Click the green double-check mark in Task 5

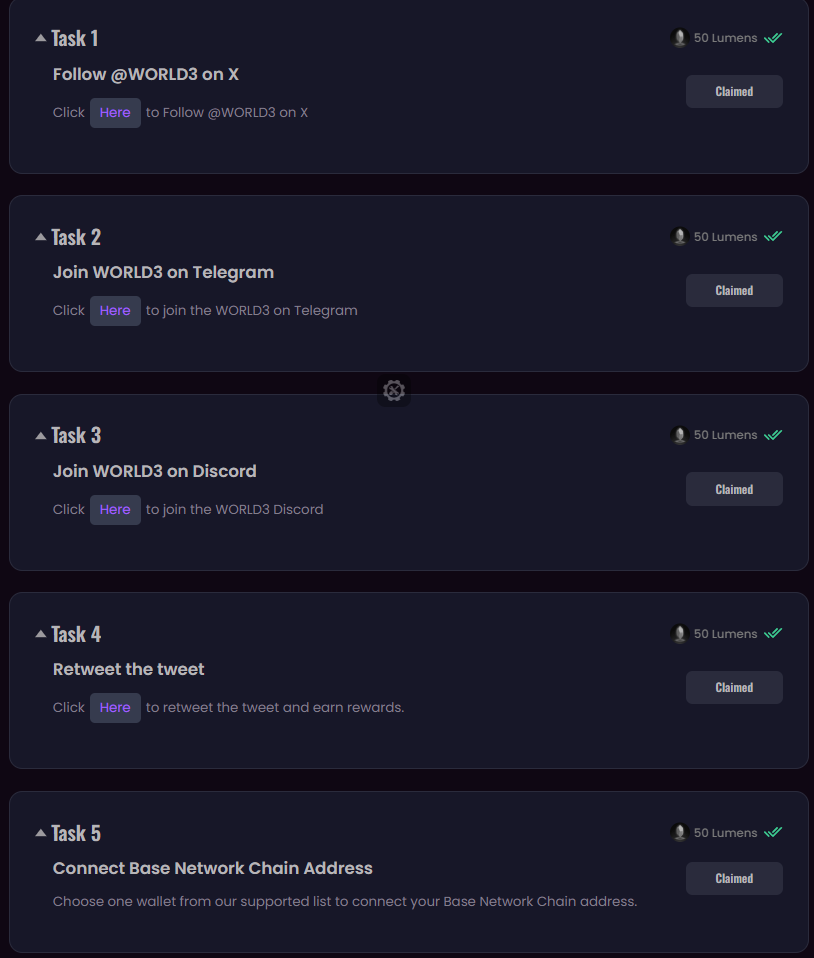click(x=773, y=832)
